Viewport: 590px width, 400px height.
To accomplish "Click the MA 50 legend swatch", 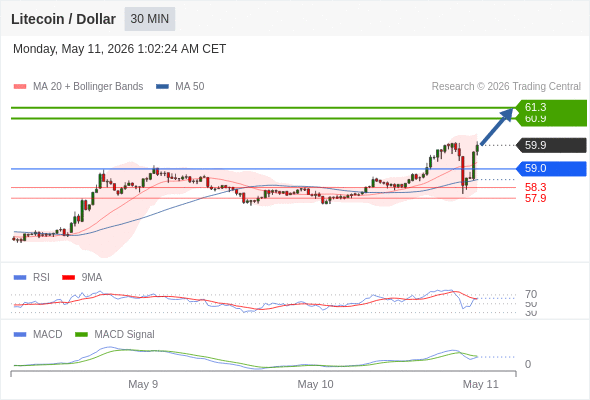I will [162, 87].
